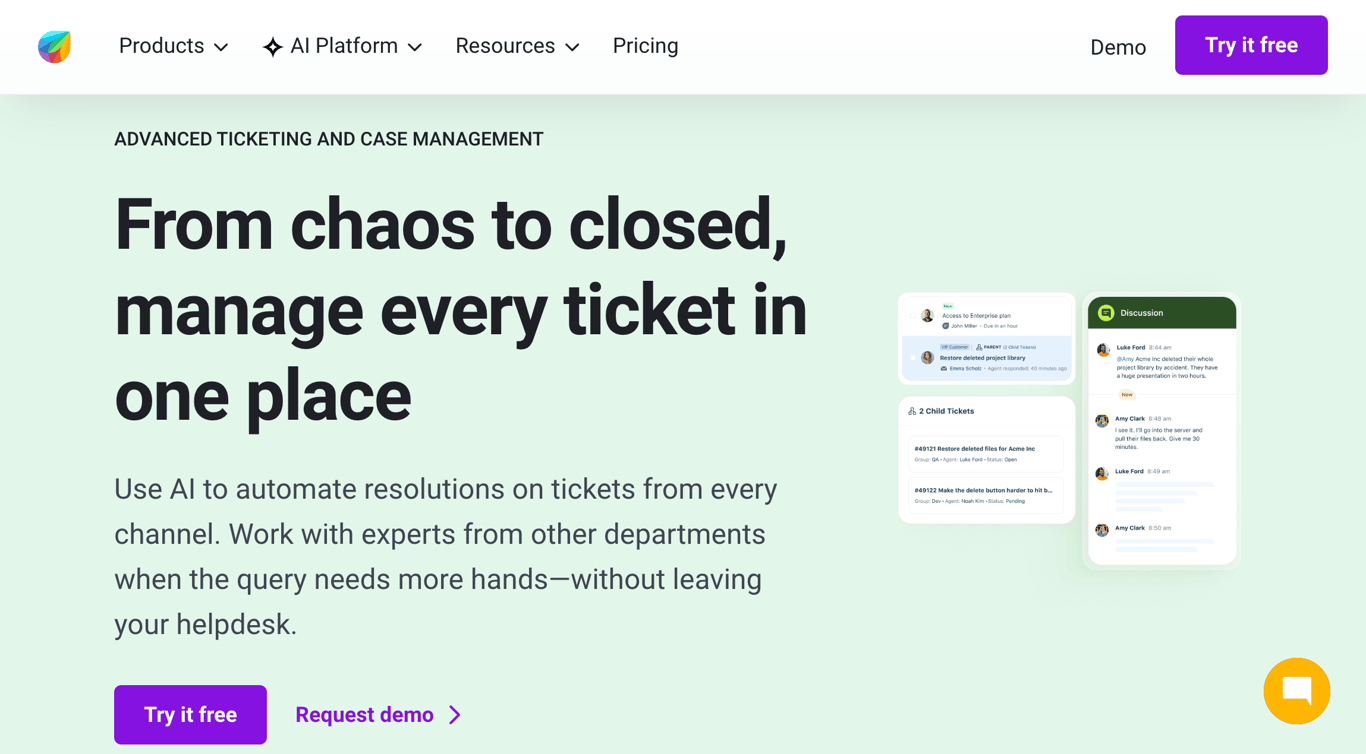Click the icon beside 2 Child Tickets
Screen dimensions: 1366x754
pos(912,411)
